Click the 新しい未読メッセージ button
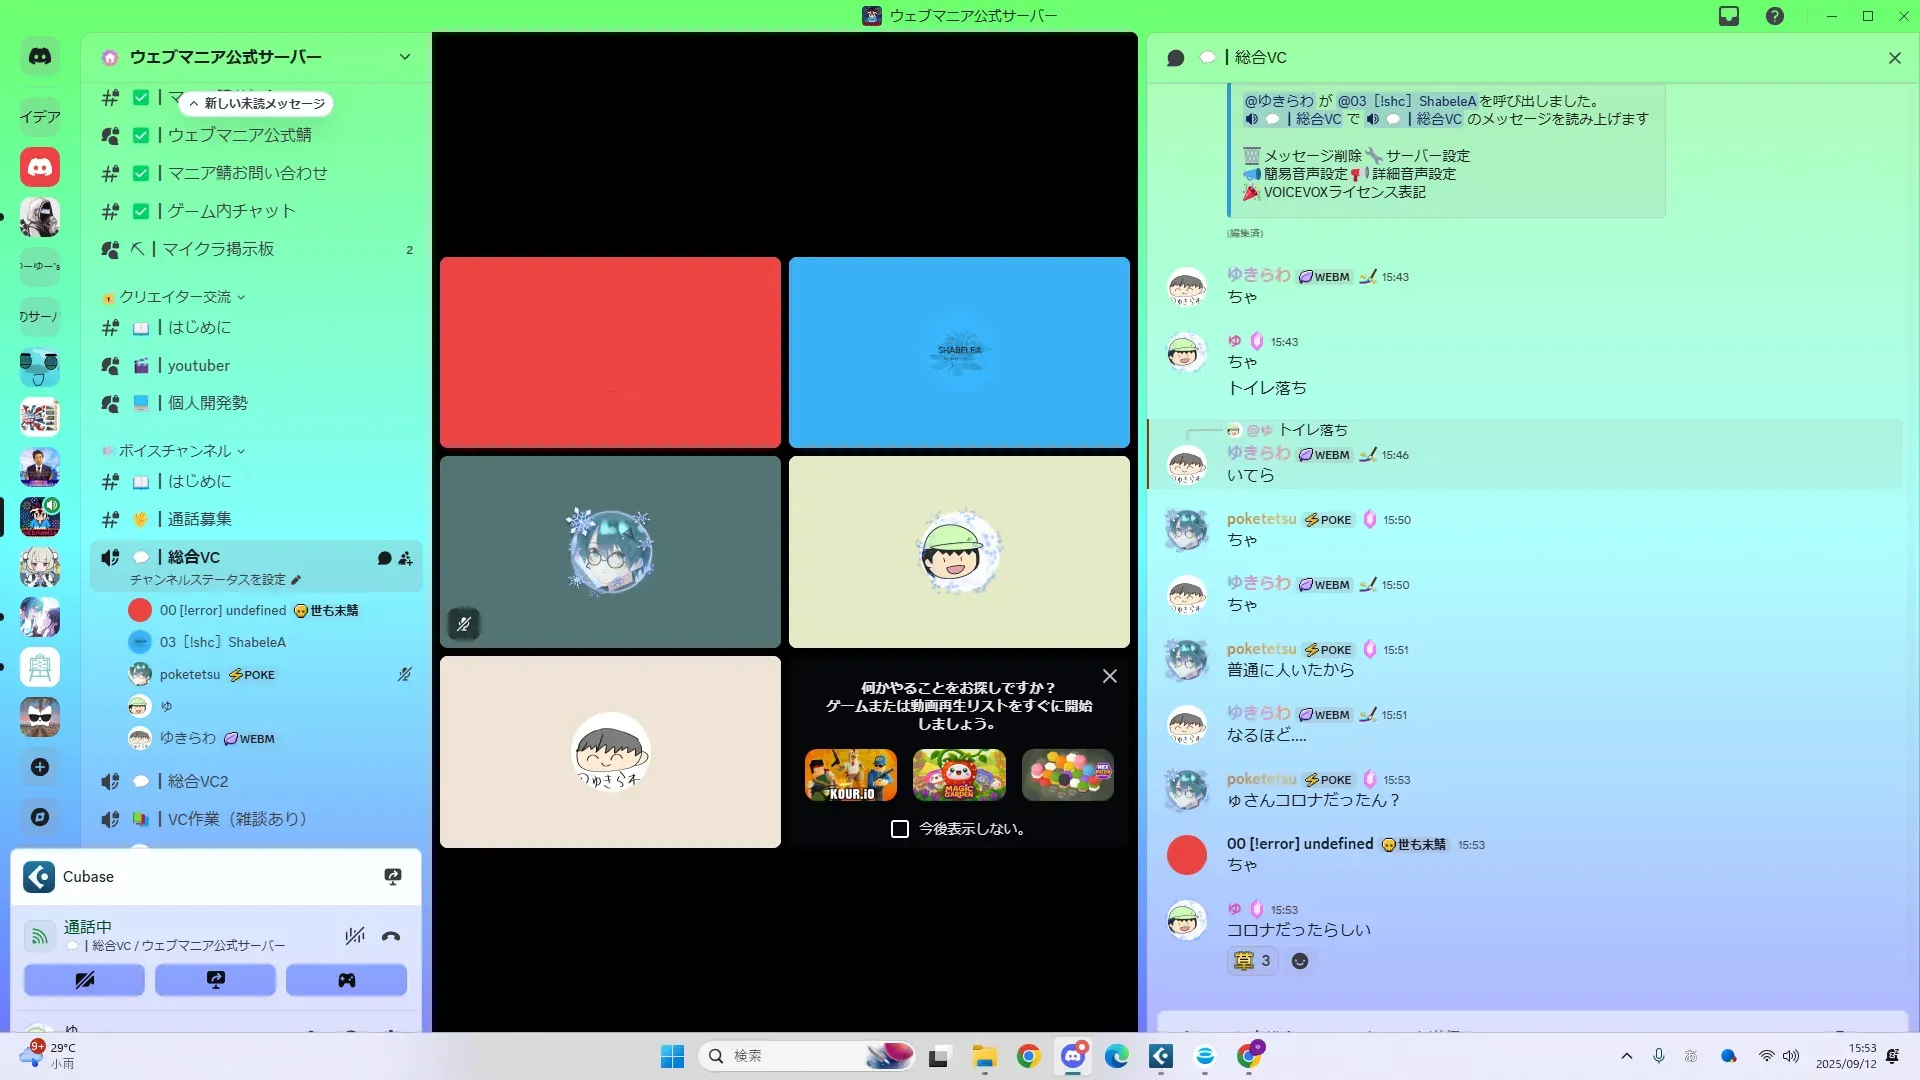Screen dimensions: 1920x1080 tap(257, 103)
